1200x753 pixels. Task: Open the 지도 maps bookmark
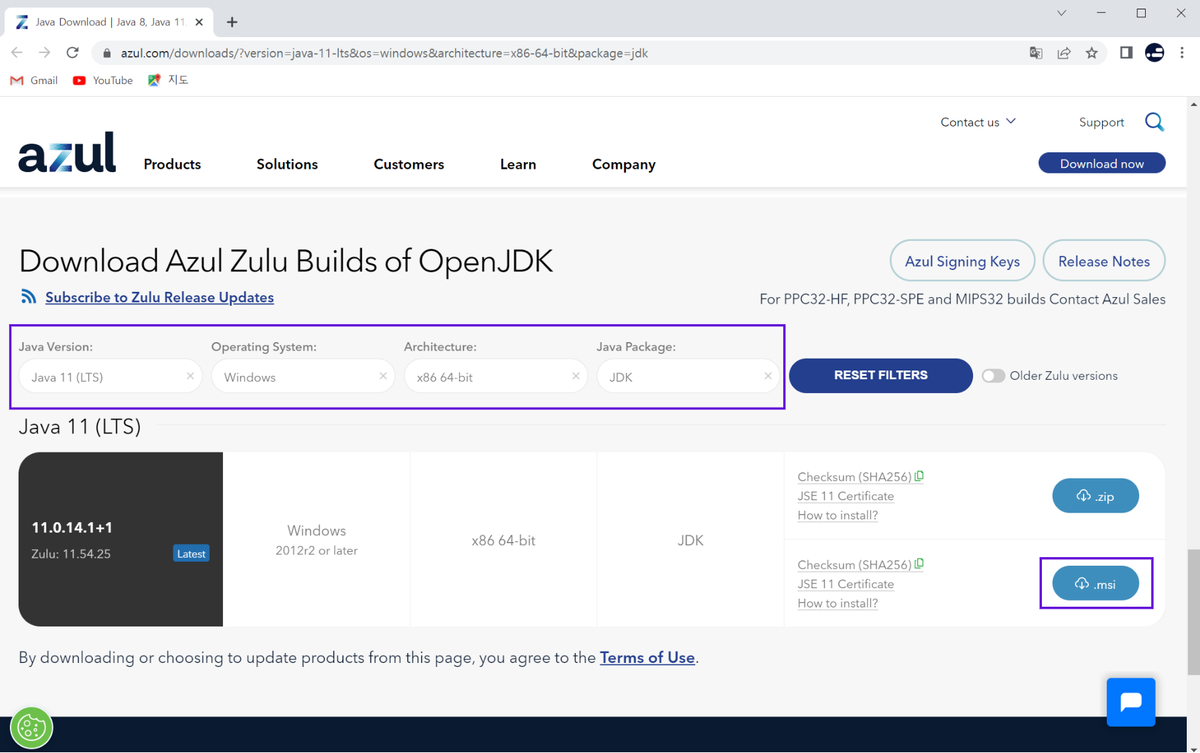tap(168, 80)
